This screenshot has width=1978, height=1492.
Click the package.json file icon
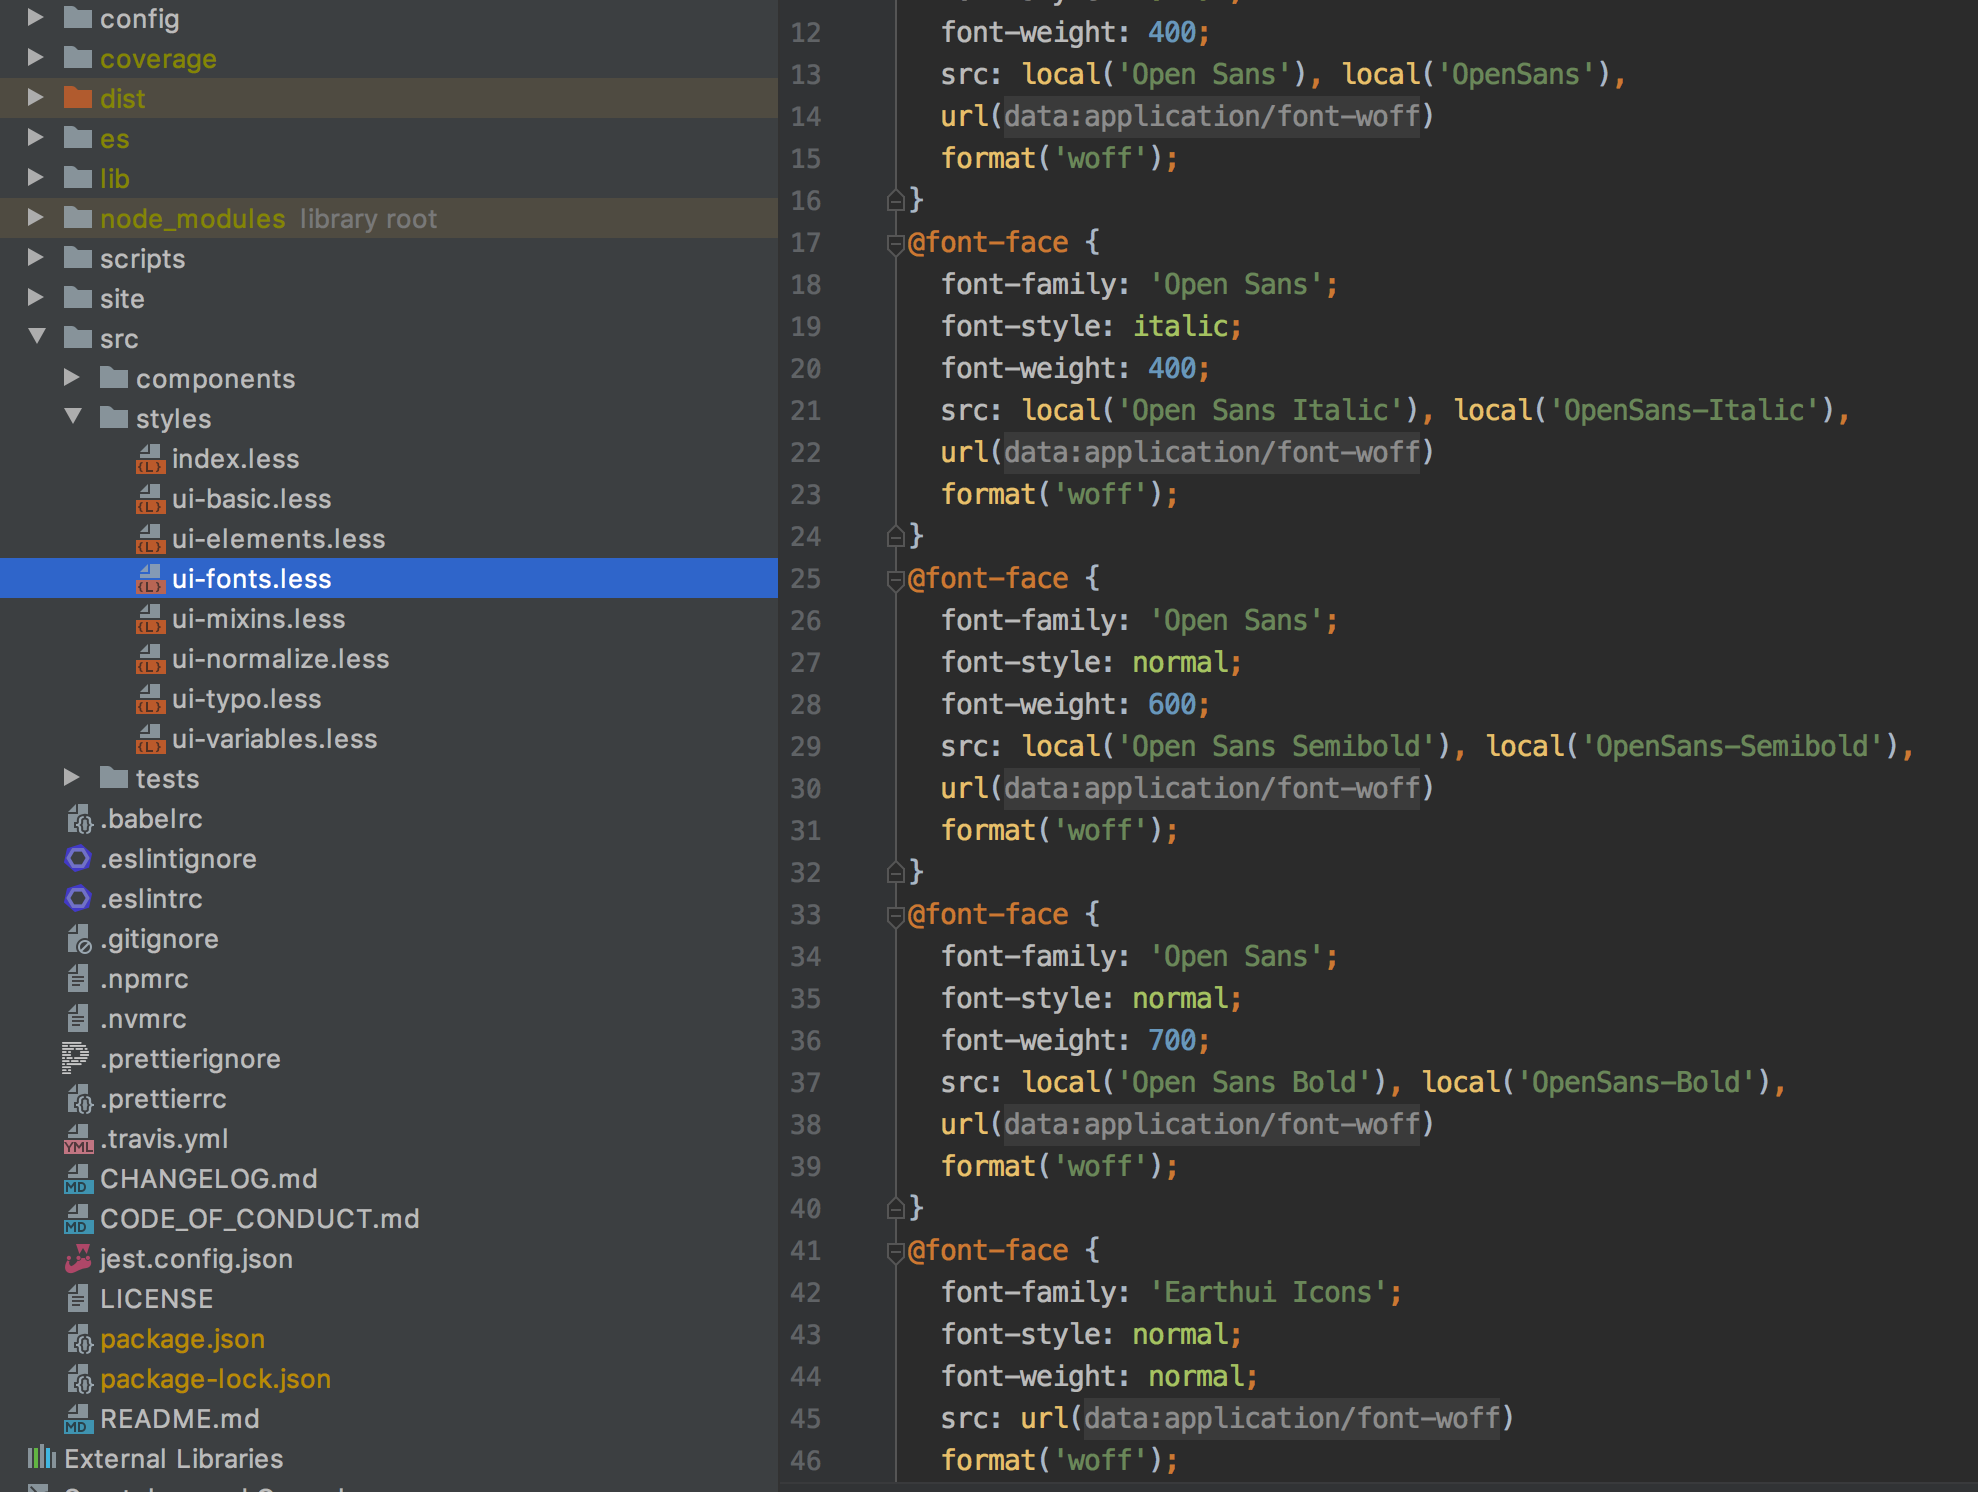79,1339
